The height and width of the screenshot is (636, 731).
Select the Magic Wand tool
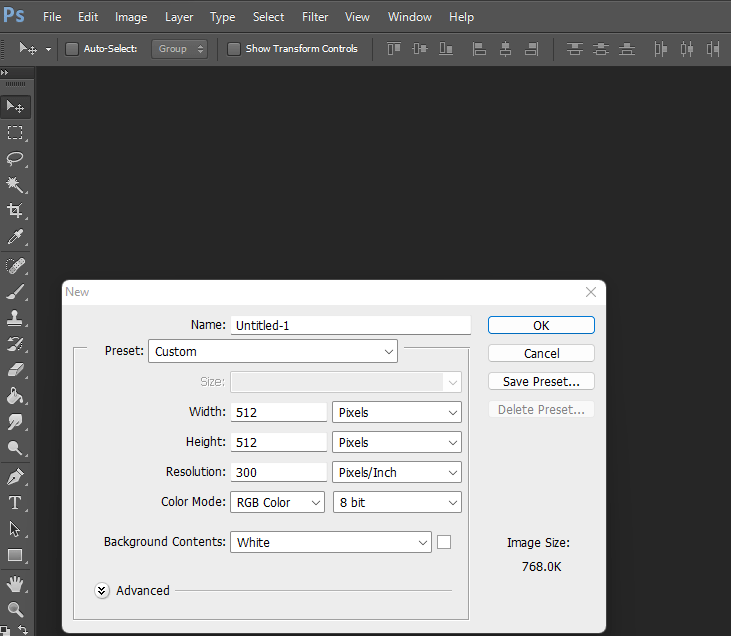(x=15, y=185)
